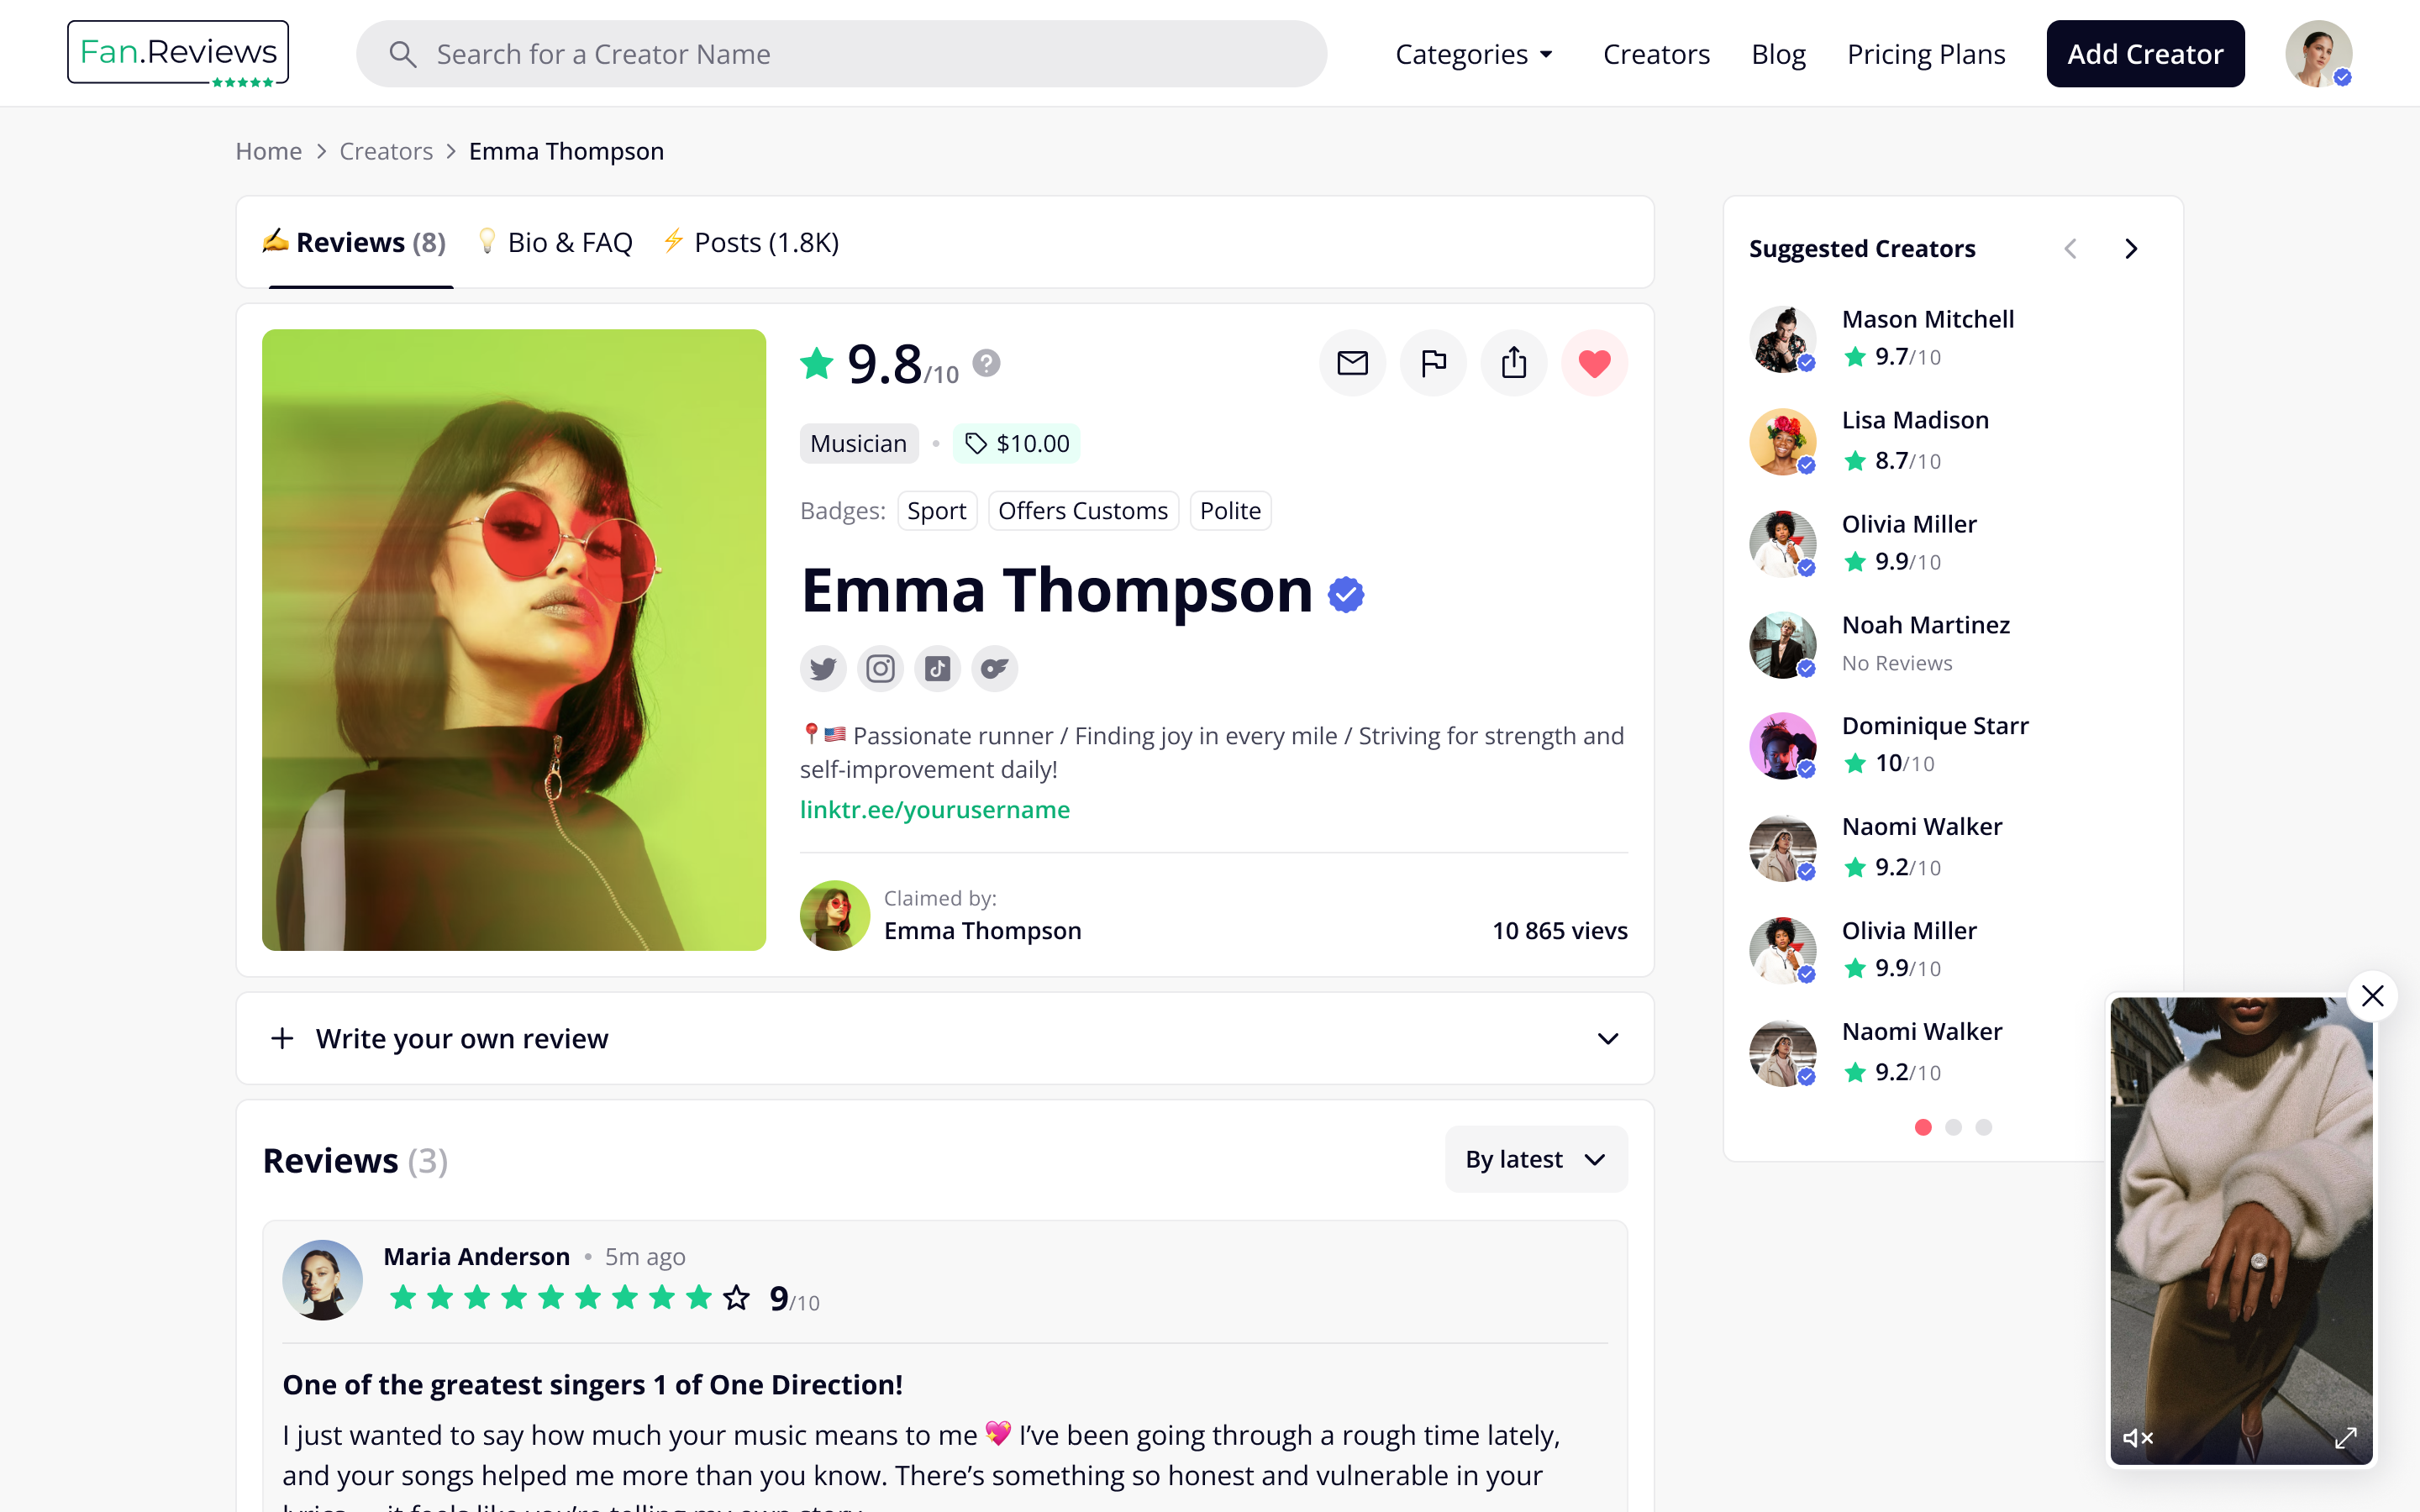Open the By latest sorting dropdown

coord(1535,1158)
